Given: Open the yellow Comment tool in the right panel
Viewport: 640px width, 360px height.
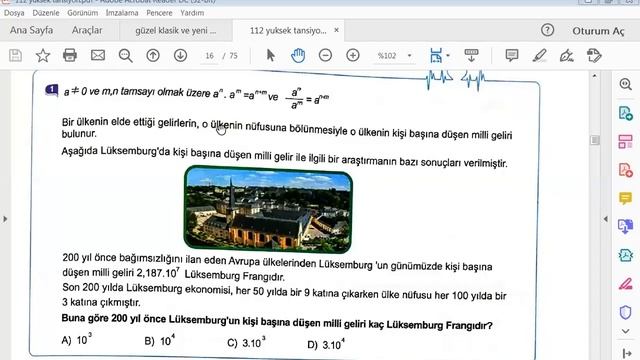Looking at the screenshot, I should [x=625, y=198].
